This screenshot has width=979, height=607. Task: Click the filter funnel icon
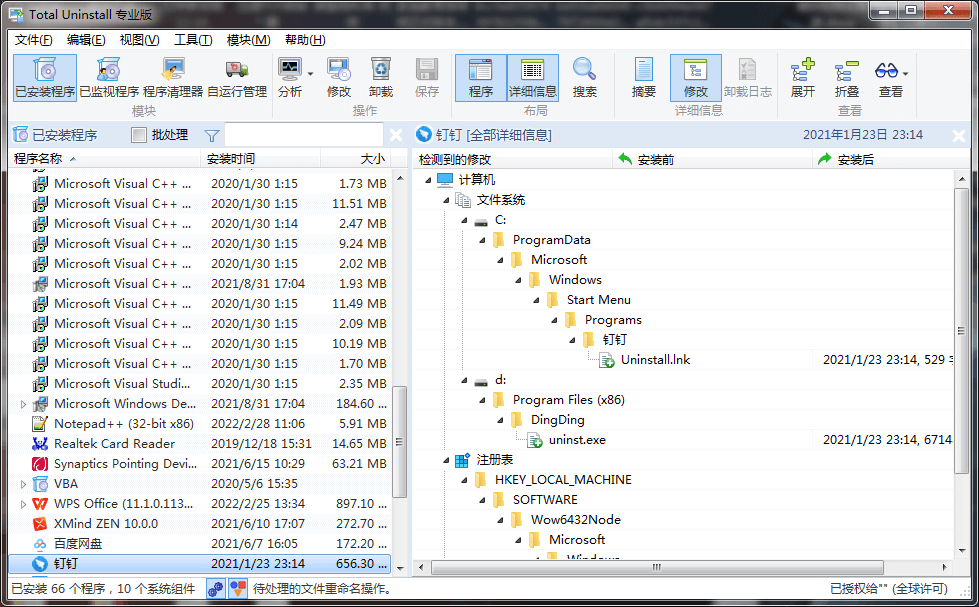pyautogui.click(x=212, y=135)
